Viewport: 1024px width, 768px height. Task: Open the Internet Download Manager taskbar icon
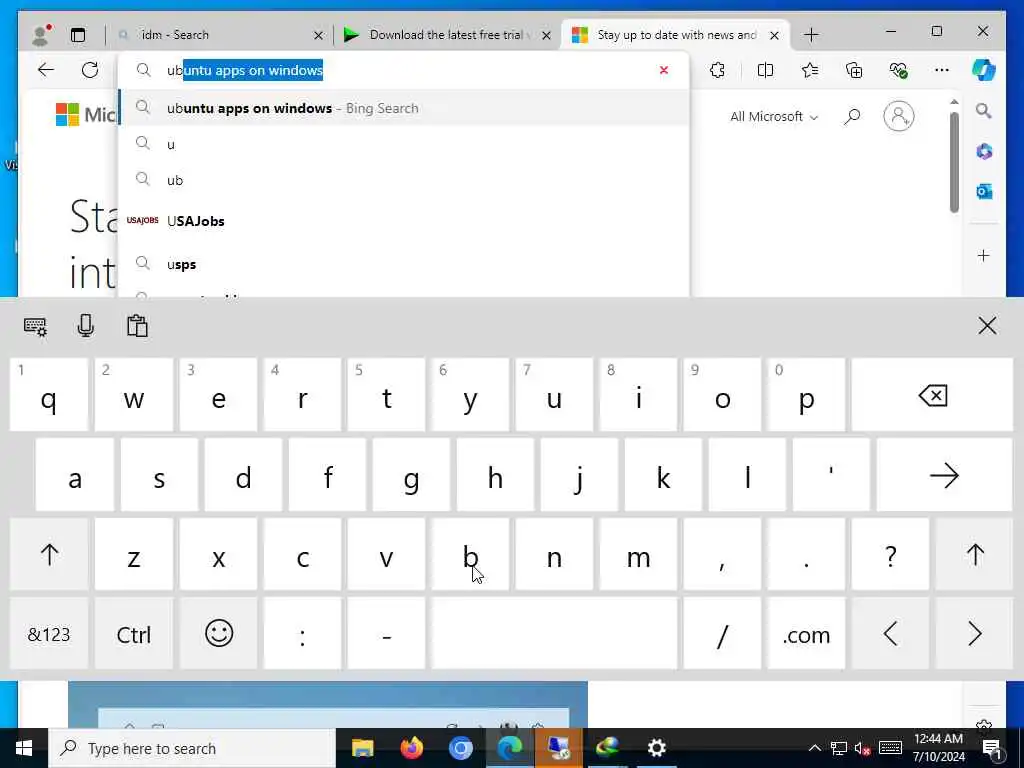click(x=607, y=748)
